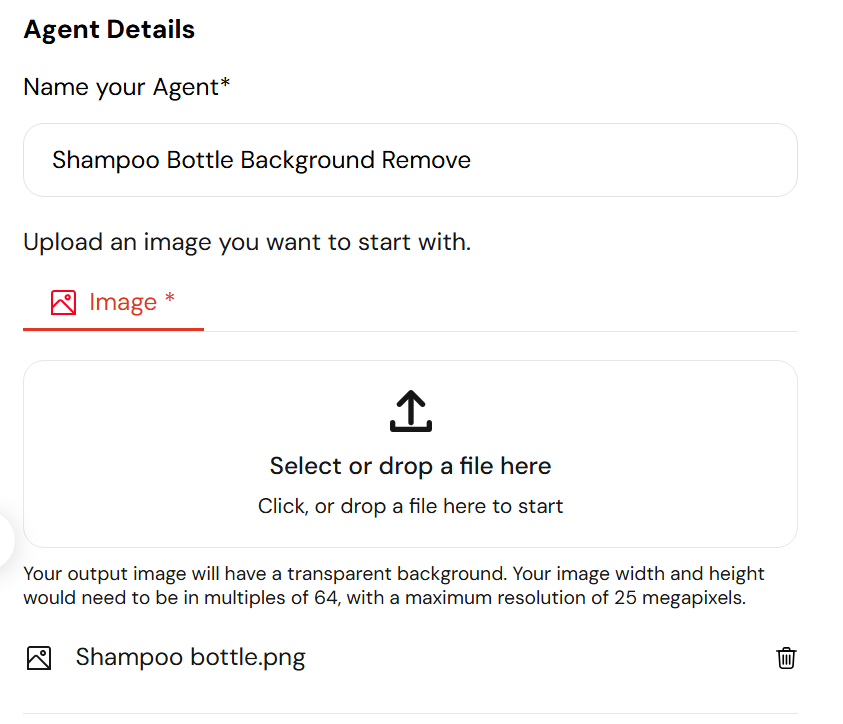This screenshot has height=724, width=843.
Task: Select the Image tab label
Action: coord(123,302)
